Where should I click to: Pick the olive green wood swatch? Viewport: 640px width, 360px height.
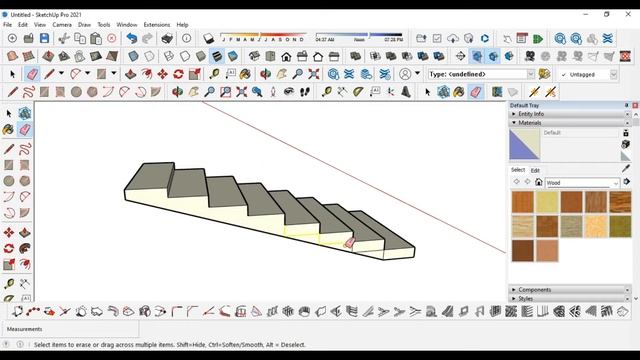click(x=620, y=226)
